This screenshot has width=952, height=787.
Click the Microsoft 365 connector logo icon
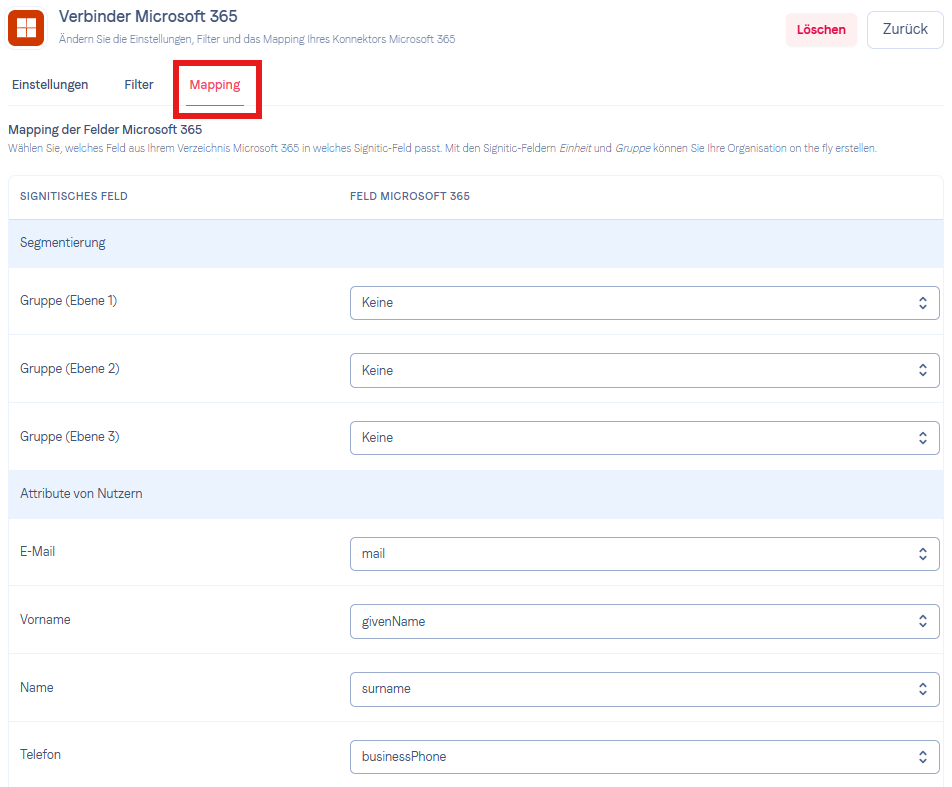tap(26, 27)
